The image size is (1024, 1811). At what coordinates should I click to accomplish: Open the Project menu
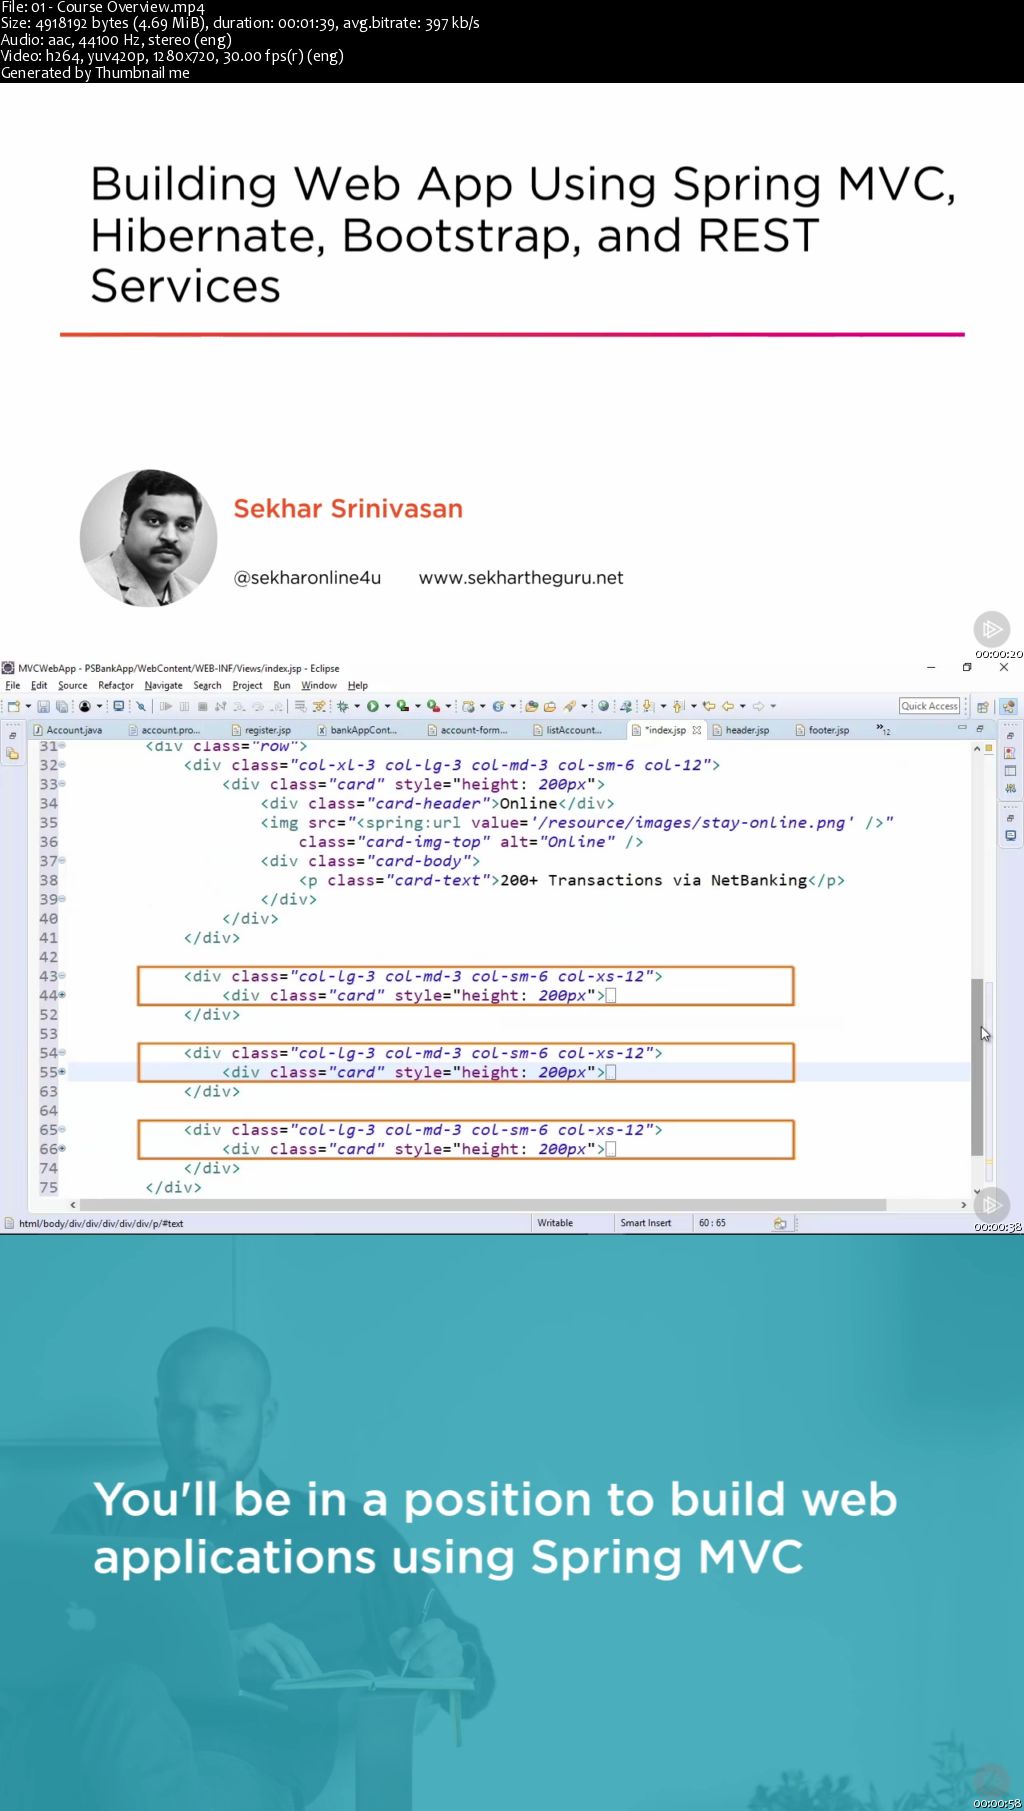(247, 686)
